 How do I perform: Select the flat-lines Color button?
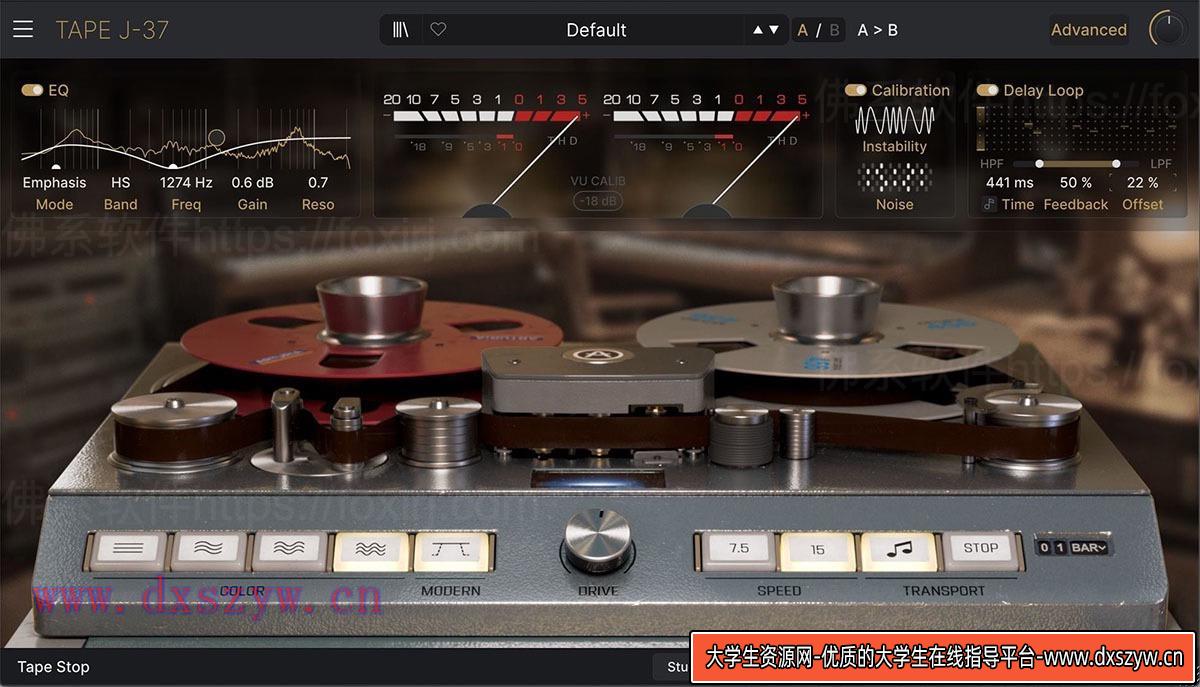(x=127, y=549)
